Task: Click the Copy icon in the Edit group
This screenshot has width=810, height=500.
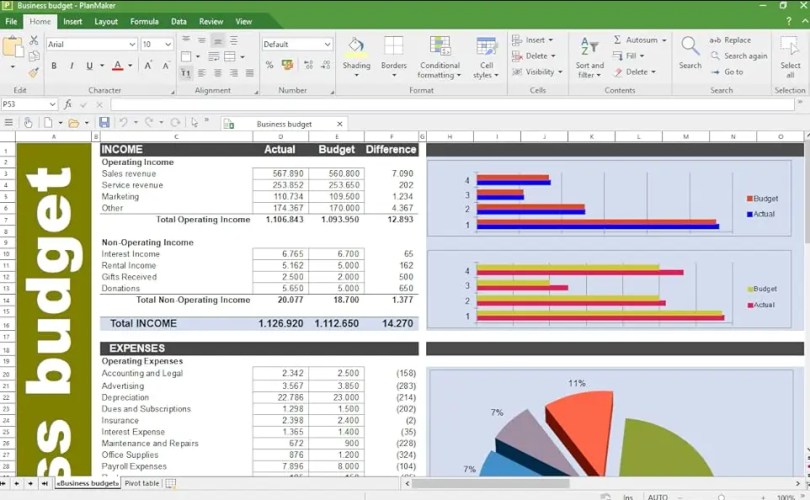Action: [34, 56]
